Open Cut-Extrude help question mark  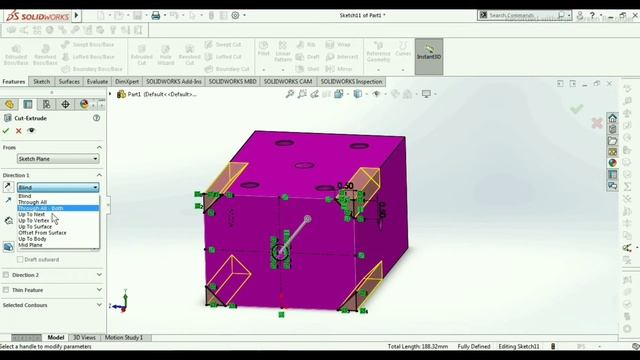96,118
